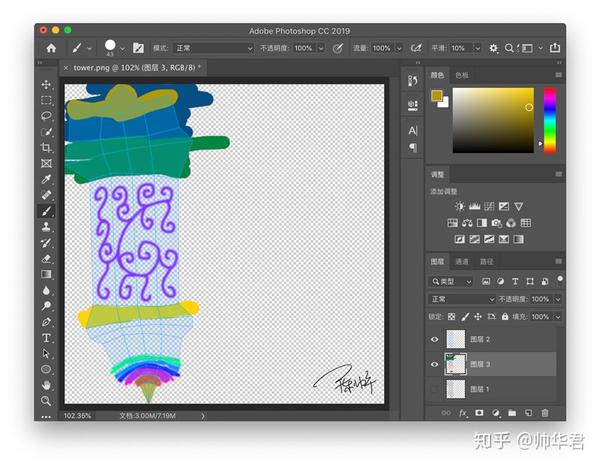Open the layer blend mode 正常 dropdown
The height and width of the screenshot is (466, 600).
pyautogui.click(x=461, y=299)
